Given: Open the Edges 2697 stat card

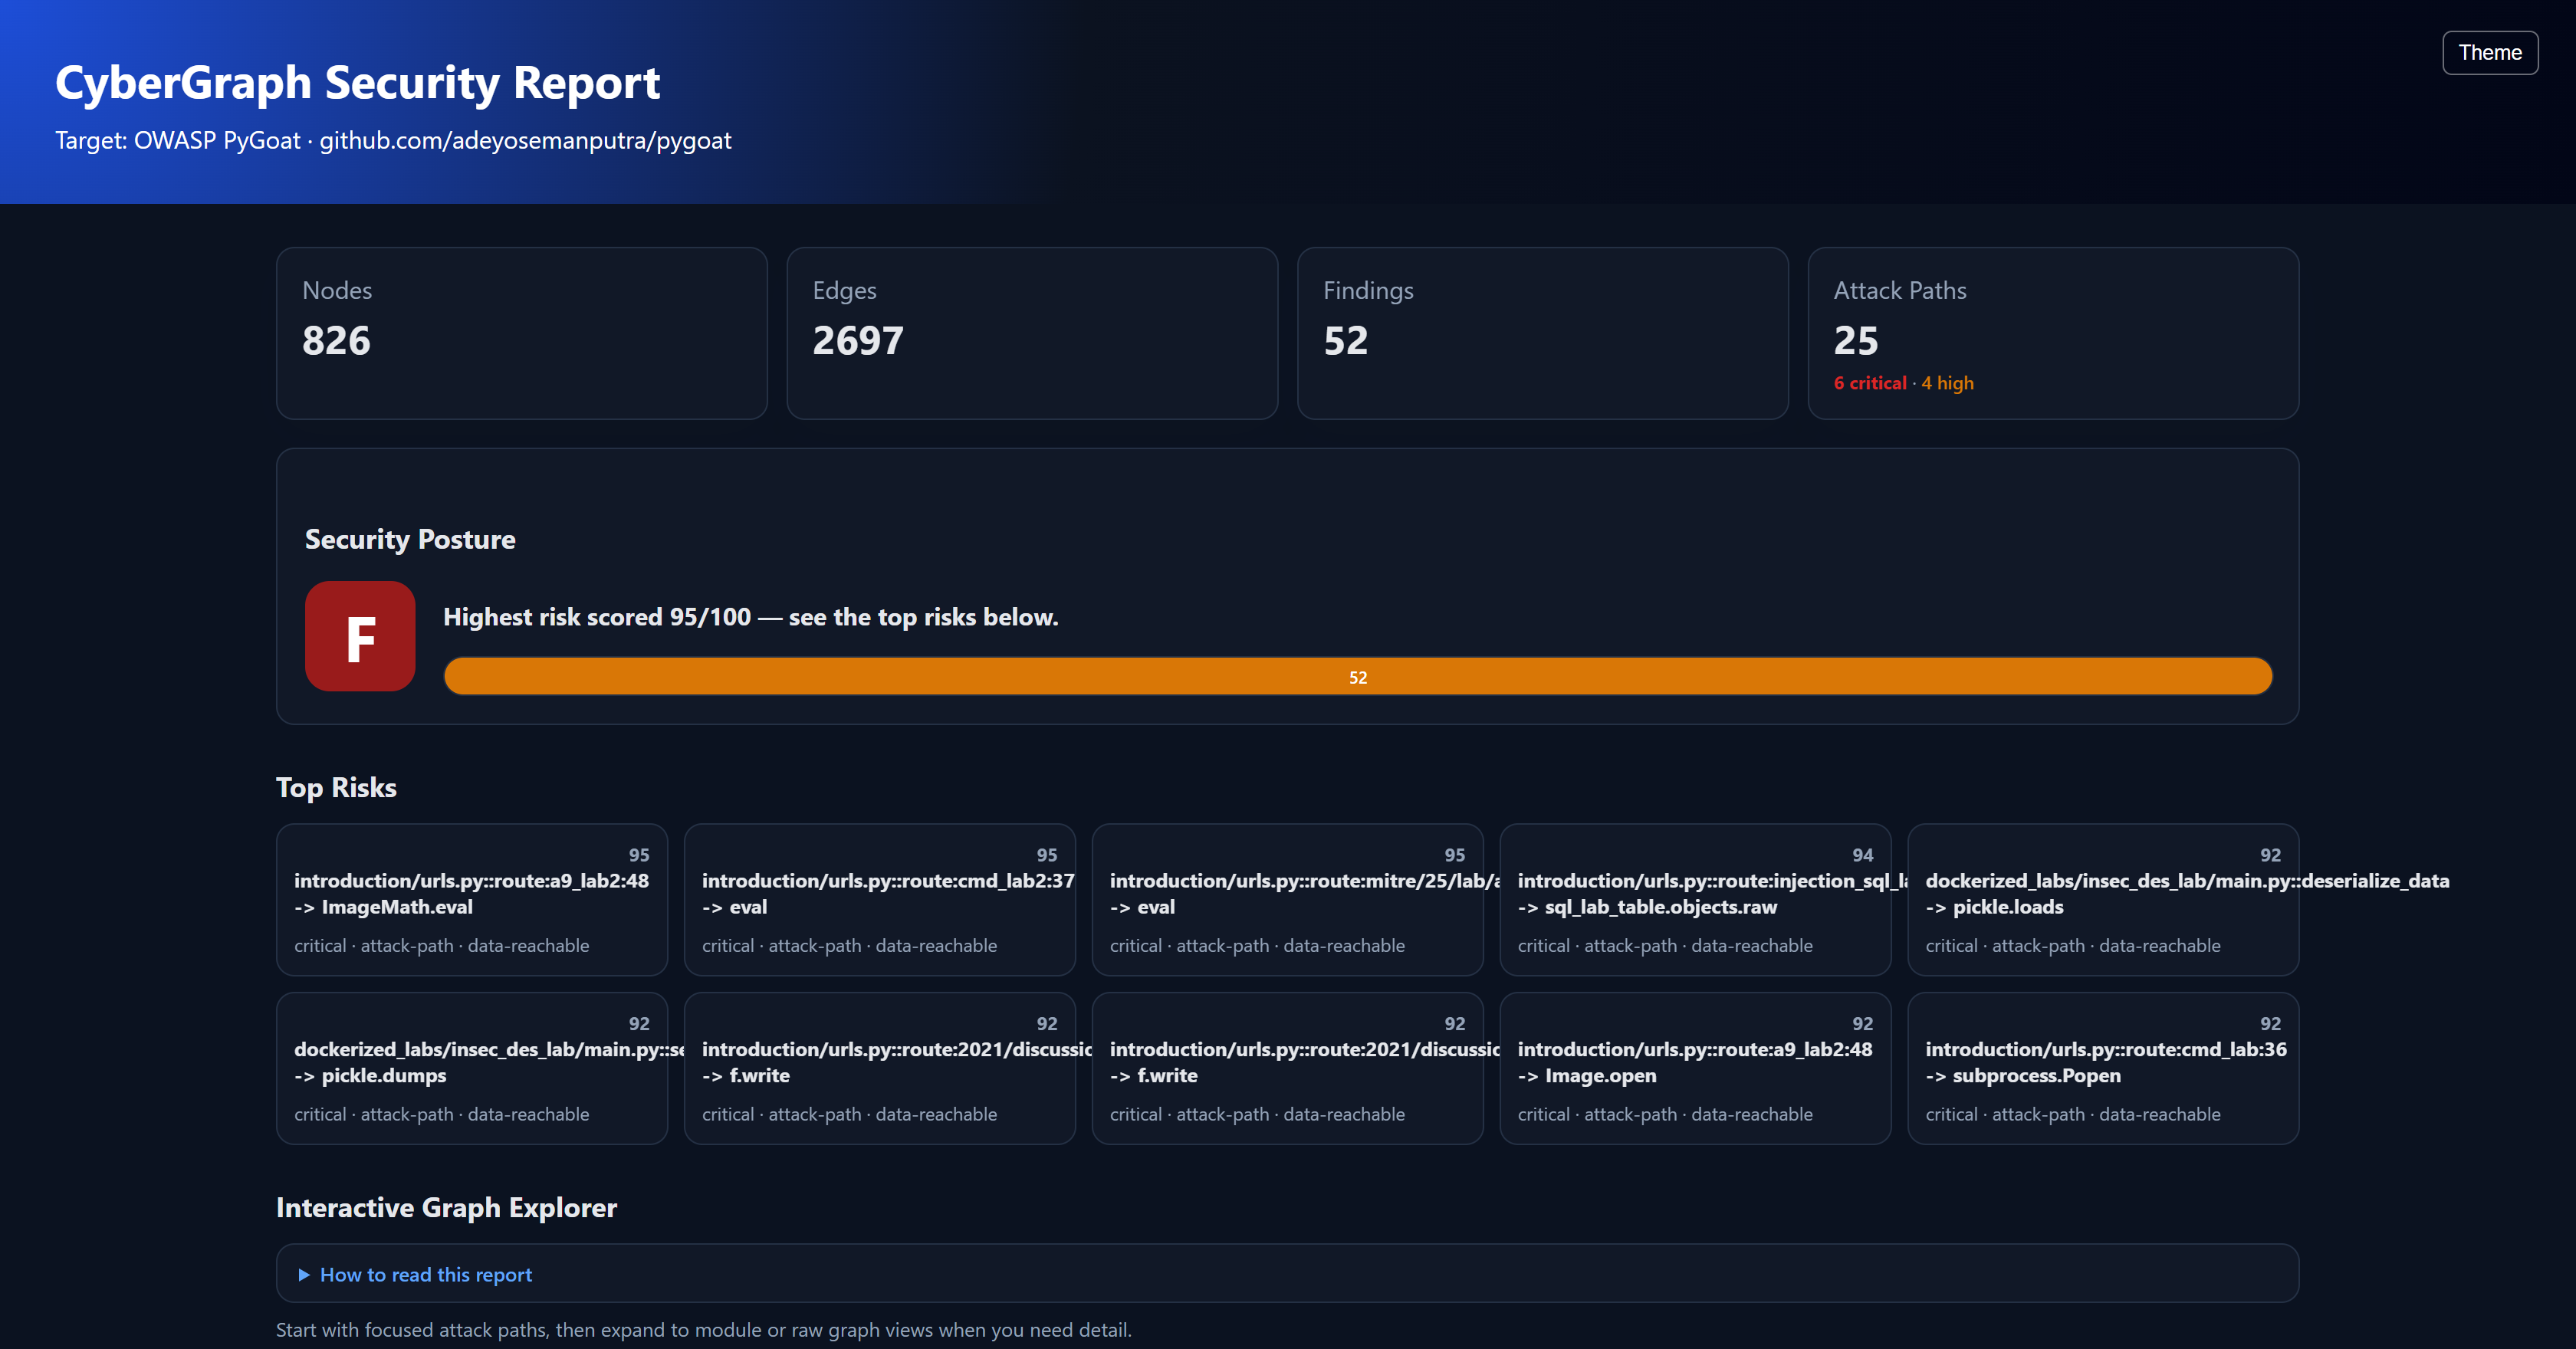Looking at the screenshot, I should point(1032,333).
